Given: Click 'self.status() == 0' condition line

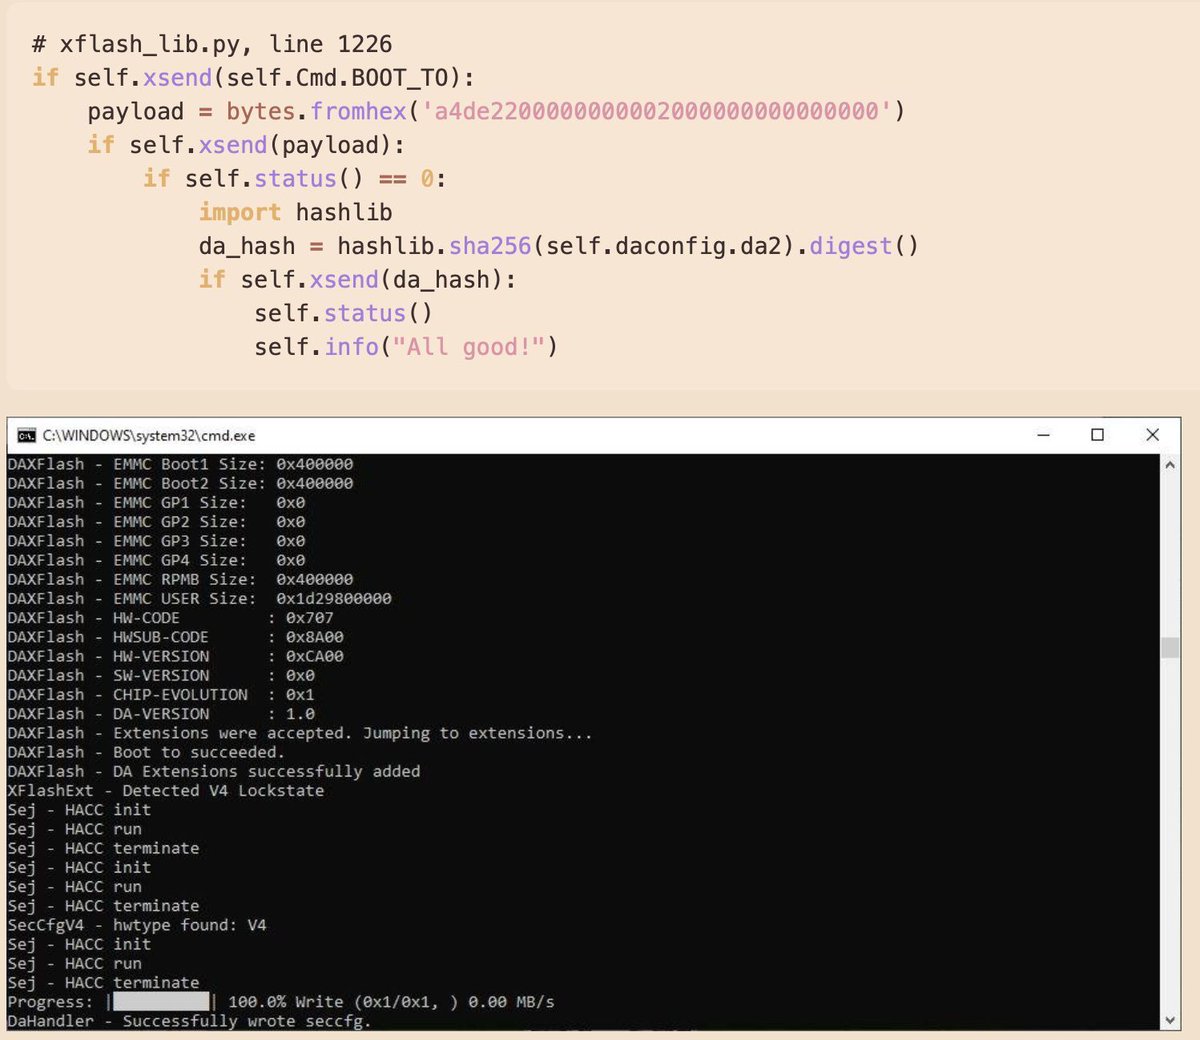Looking at the screenshot, I should pos(294,179).
